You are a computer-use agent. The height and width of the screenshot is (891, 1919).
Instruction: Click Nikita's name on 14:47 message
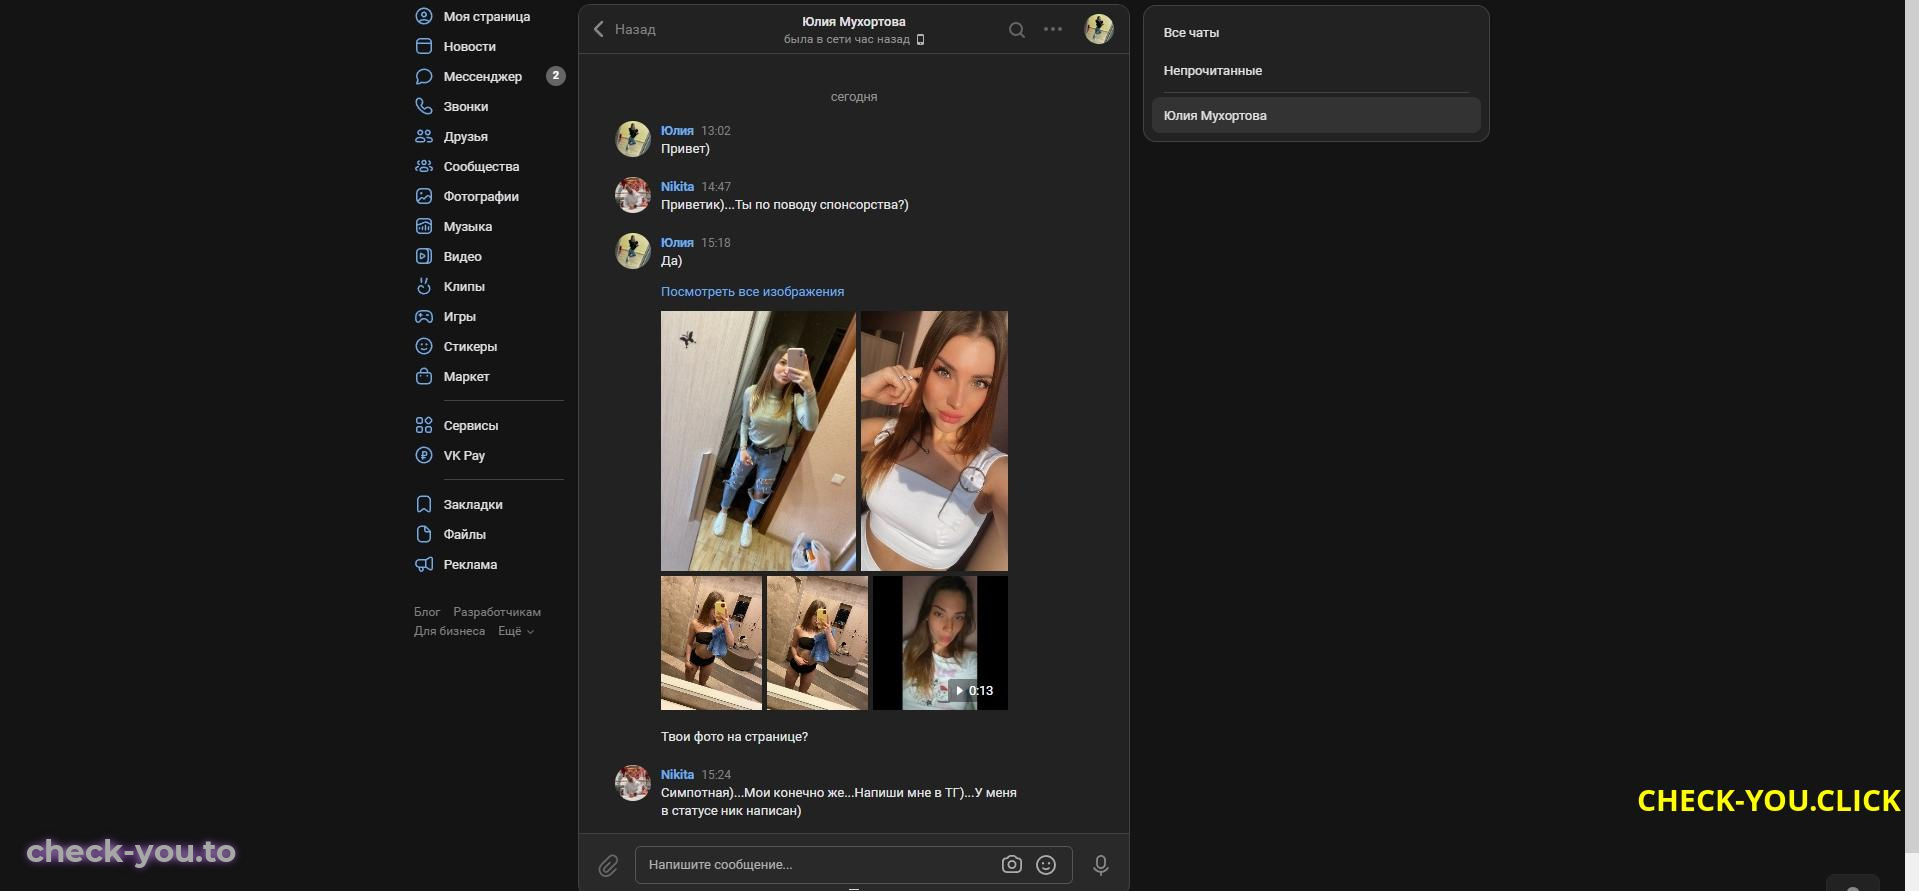677,187
